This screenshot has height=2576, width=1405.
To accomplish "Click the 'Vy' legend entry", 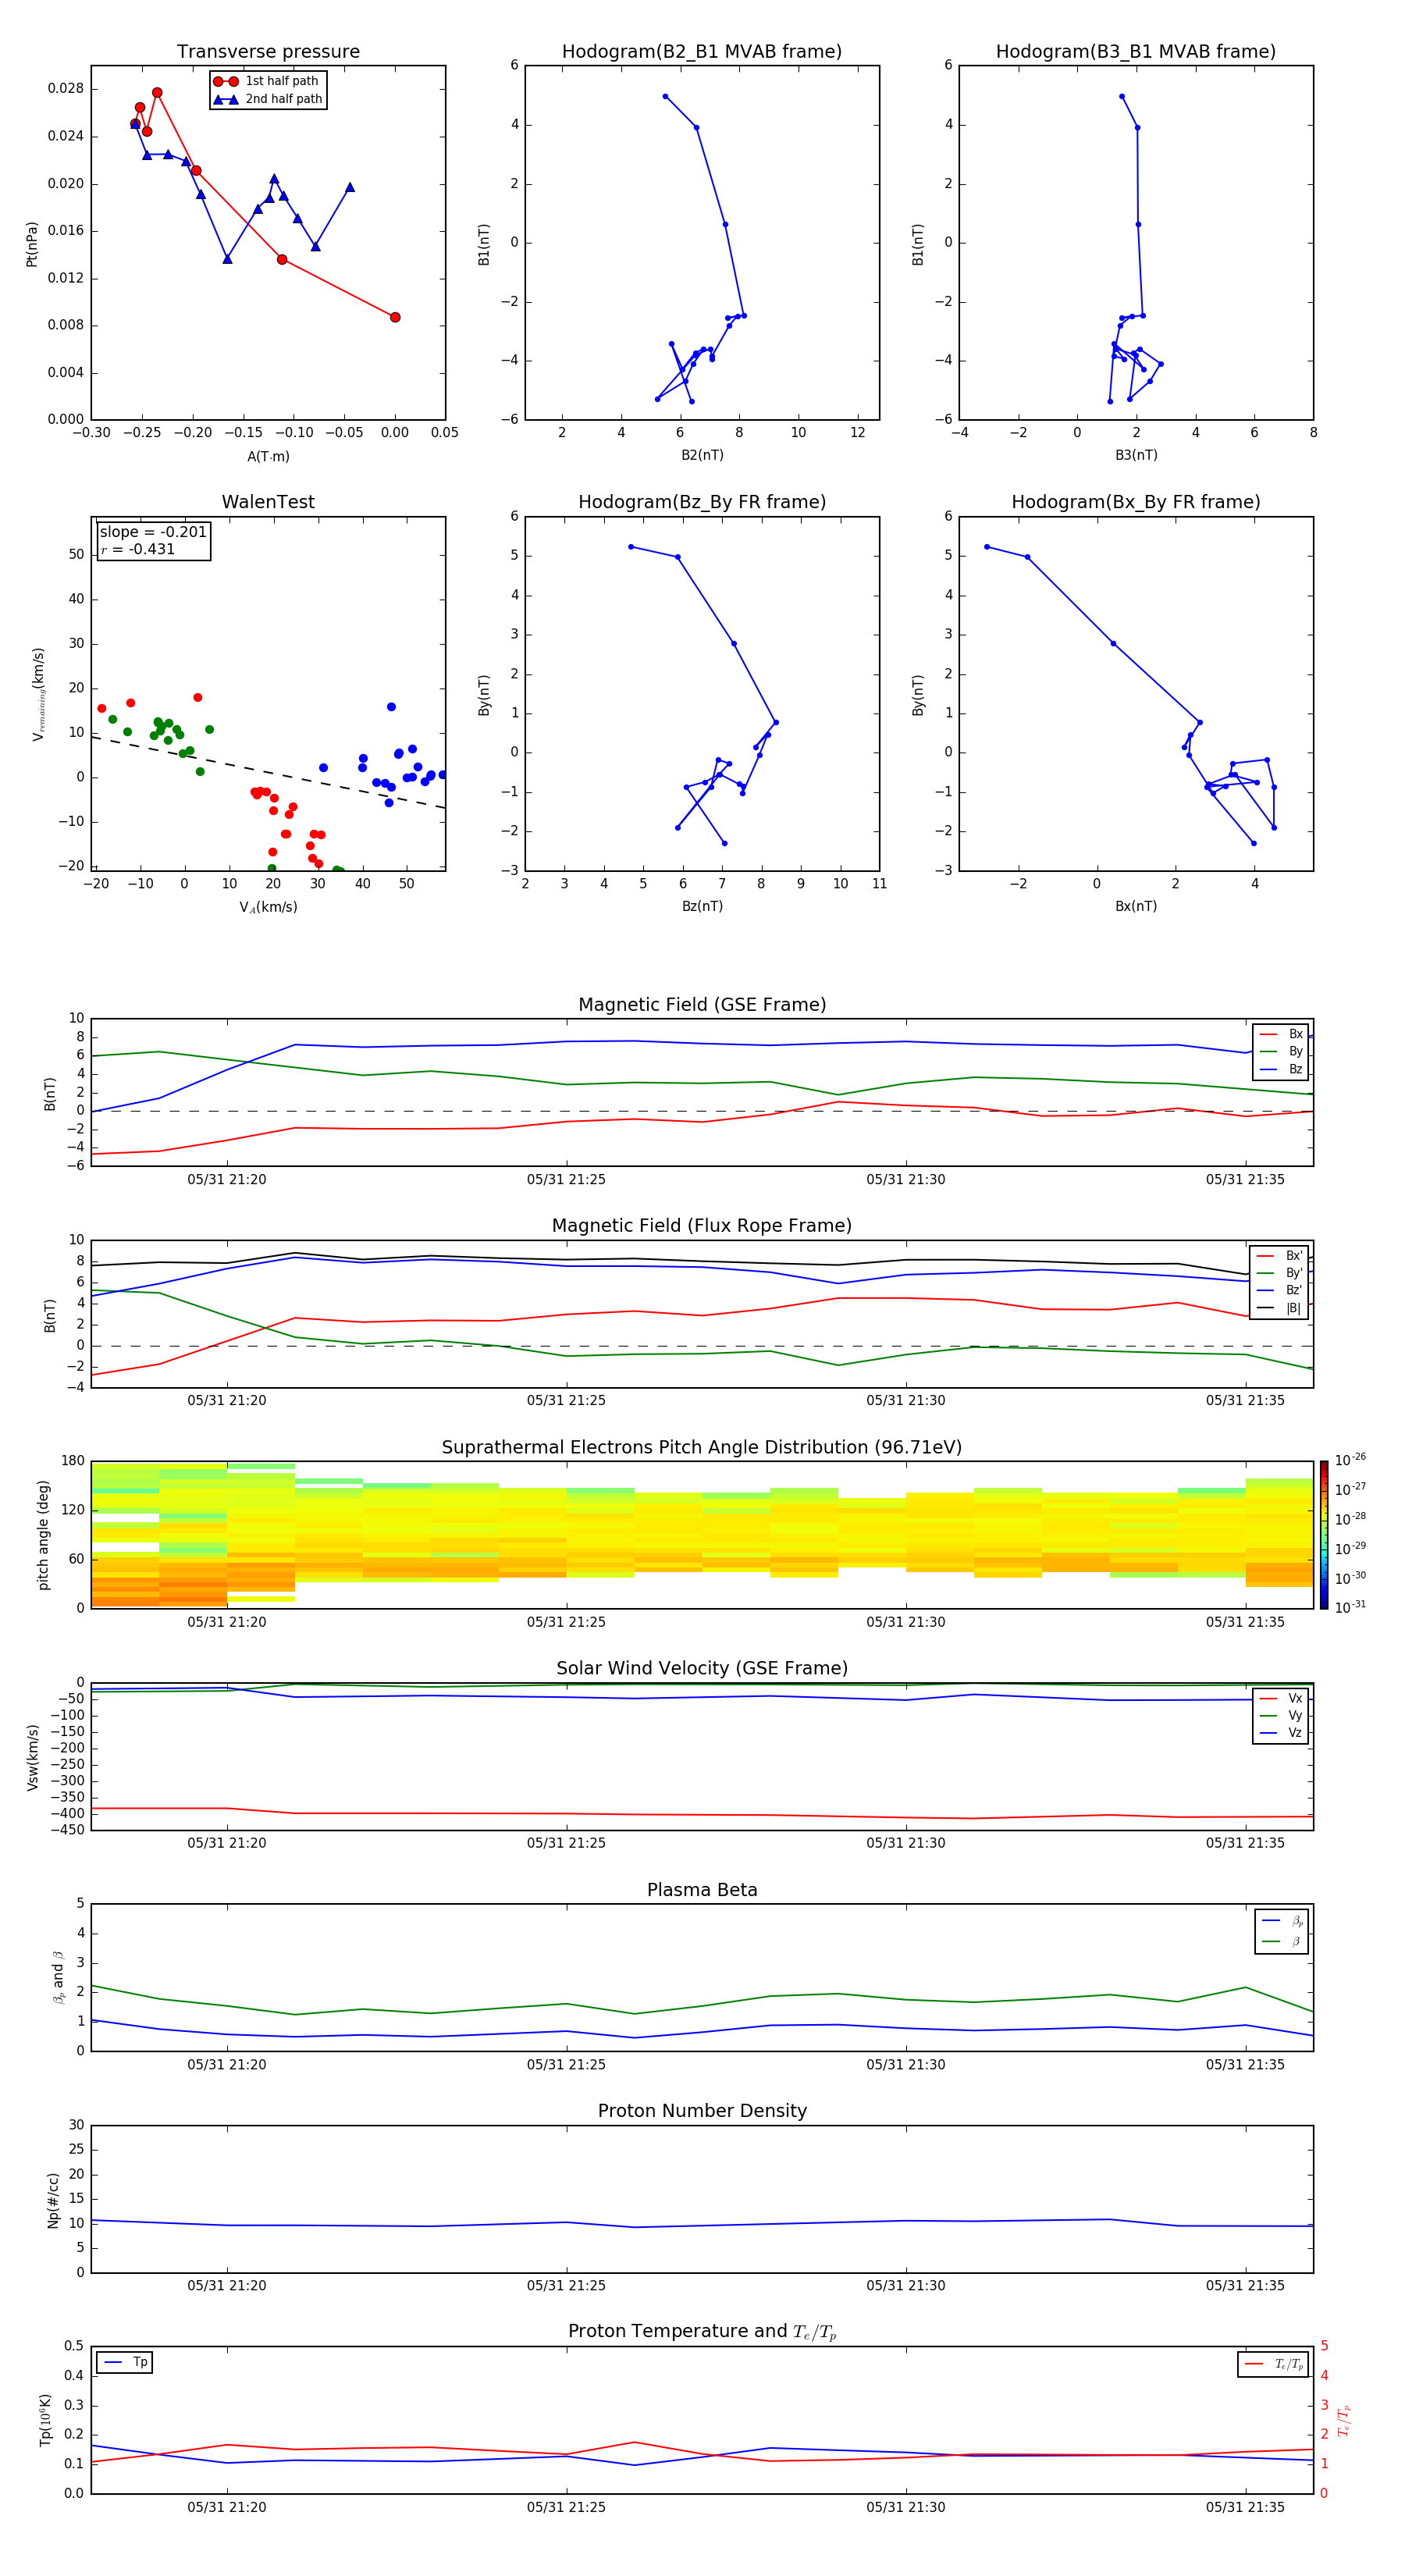I will 1281,1715.
